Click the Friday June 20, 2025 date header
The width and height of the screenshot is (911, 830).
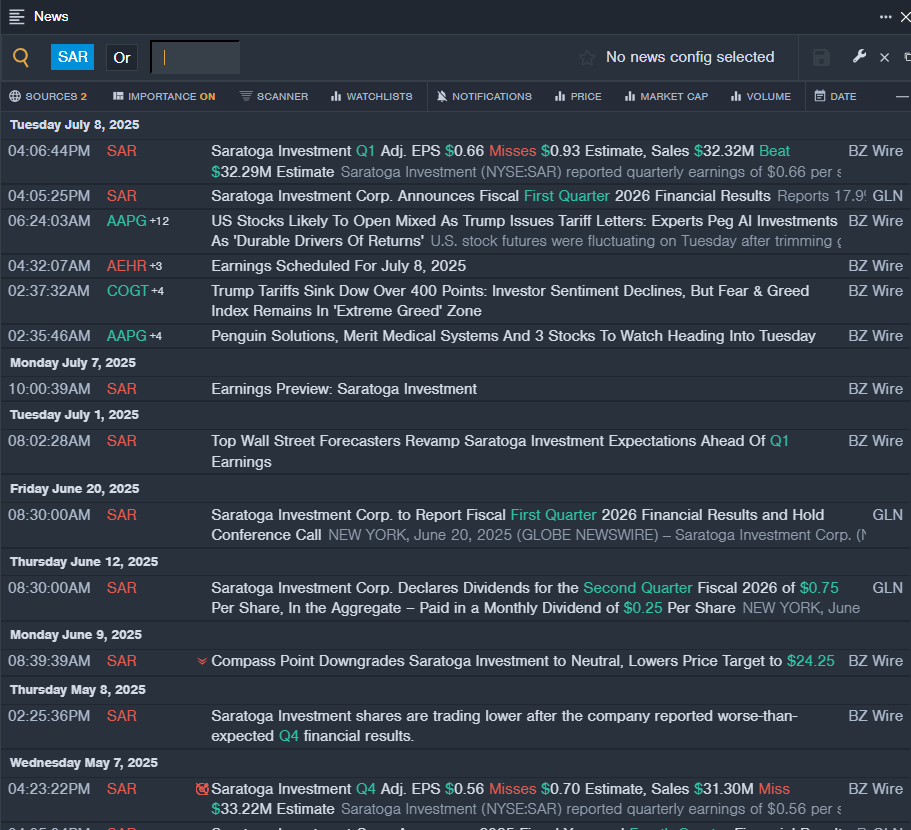(74, 488)
